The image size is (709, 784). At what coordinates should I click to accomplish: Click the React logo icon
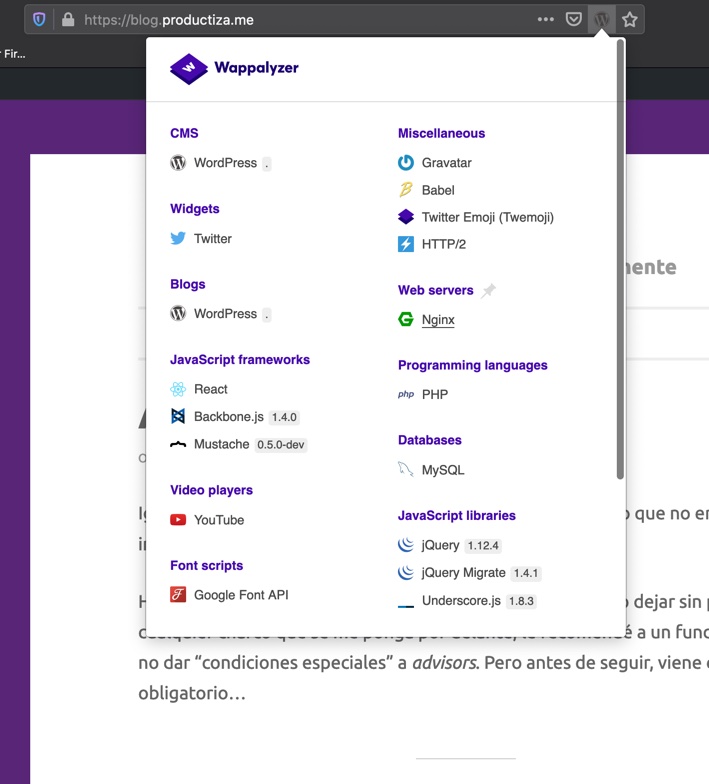tap(178, 389)
